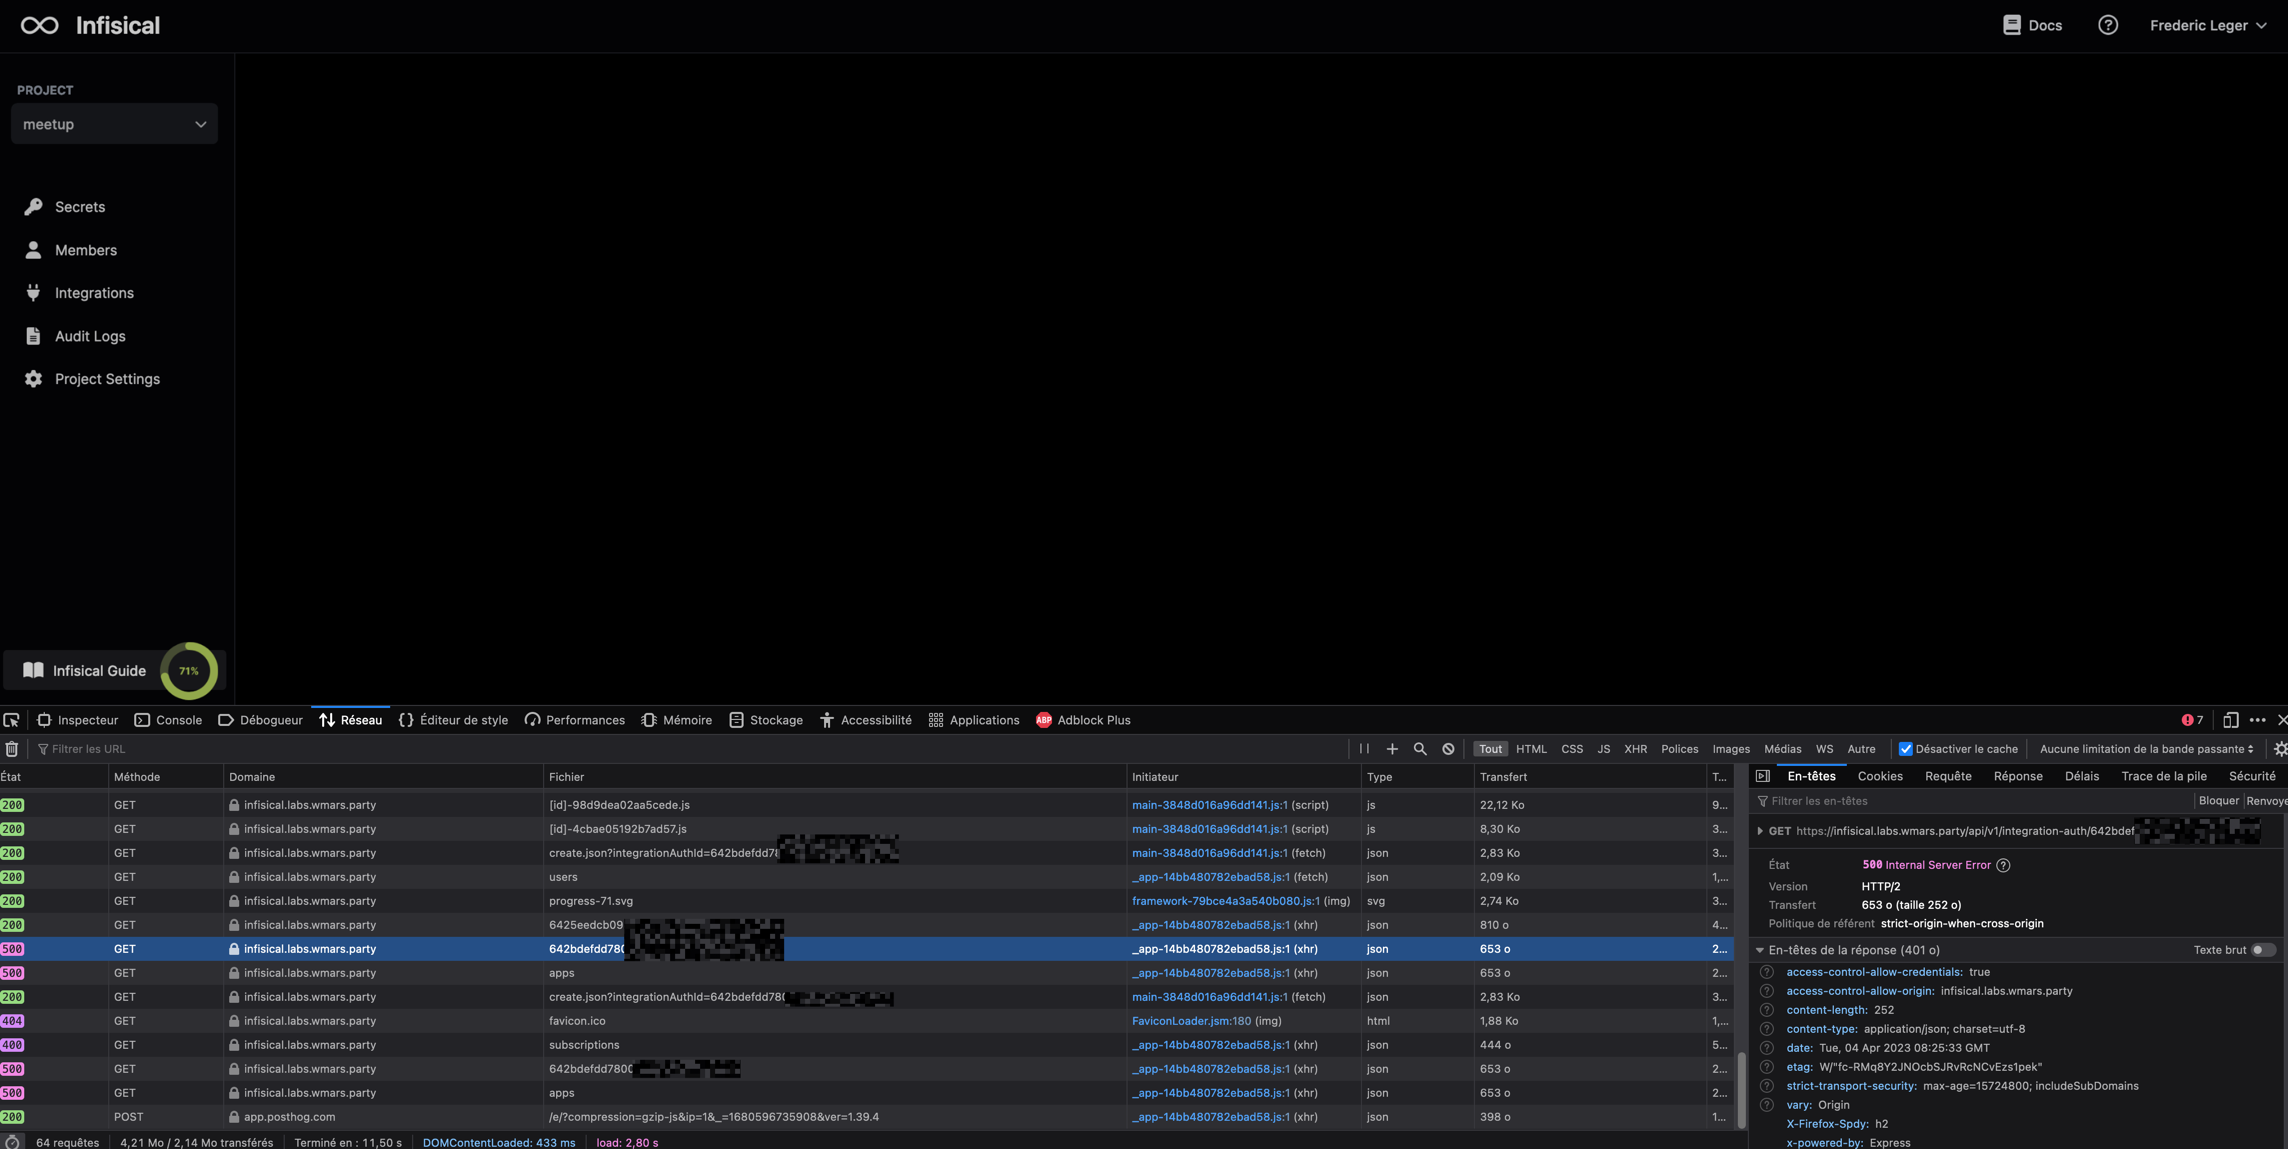Expand the GET request URL row
The image size is (2288, 1149).
[1760, 831]
